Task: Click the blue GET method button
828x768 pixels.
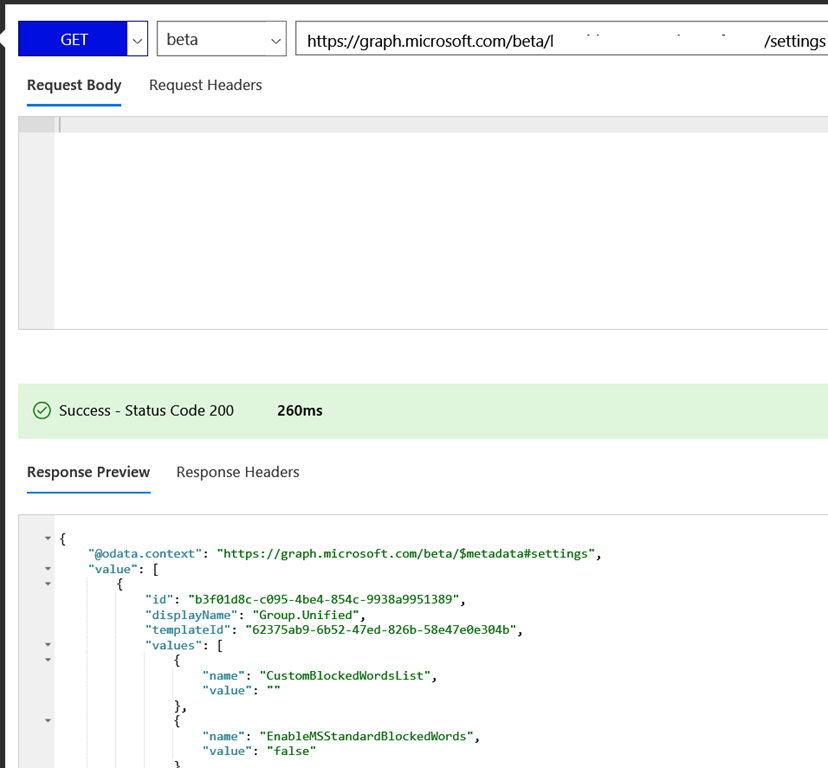Action: 74,40
